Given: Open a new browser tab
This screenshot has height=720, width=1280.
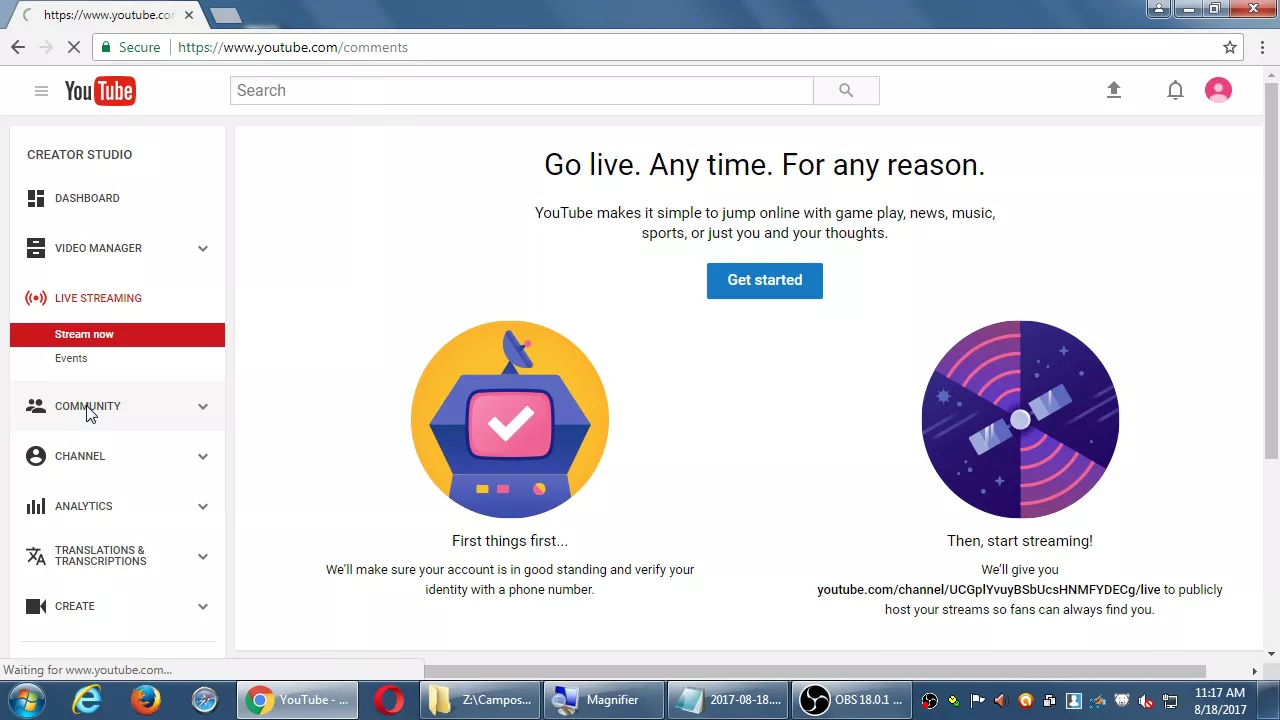Looking at the screenshot, I should pos(226,15).
